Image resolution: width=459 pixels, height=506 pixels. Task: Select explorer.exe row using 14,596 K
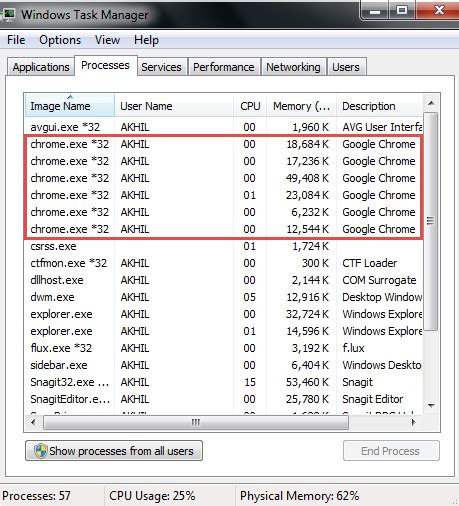(x=223, y=331)
